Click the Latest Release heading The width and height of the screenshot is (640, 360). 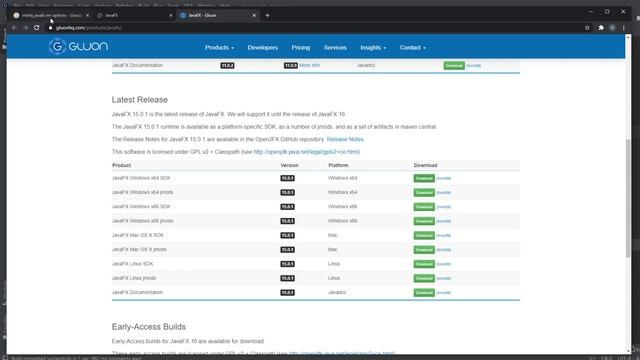140,100
